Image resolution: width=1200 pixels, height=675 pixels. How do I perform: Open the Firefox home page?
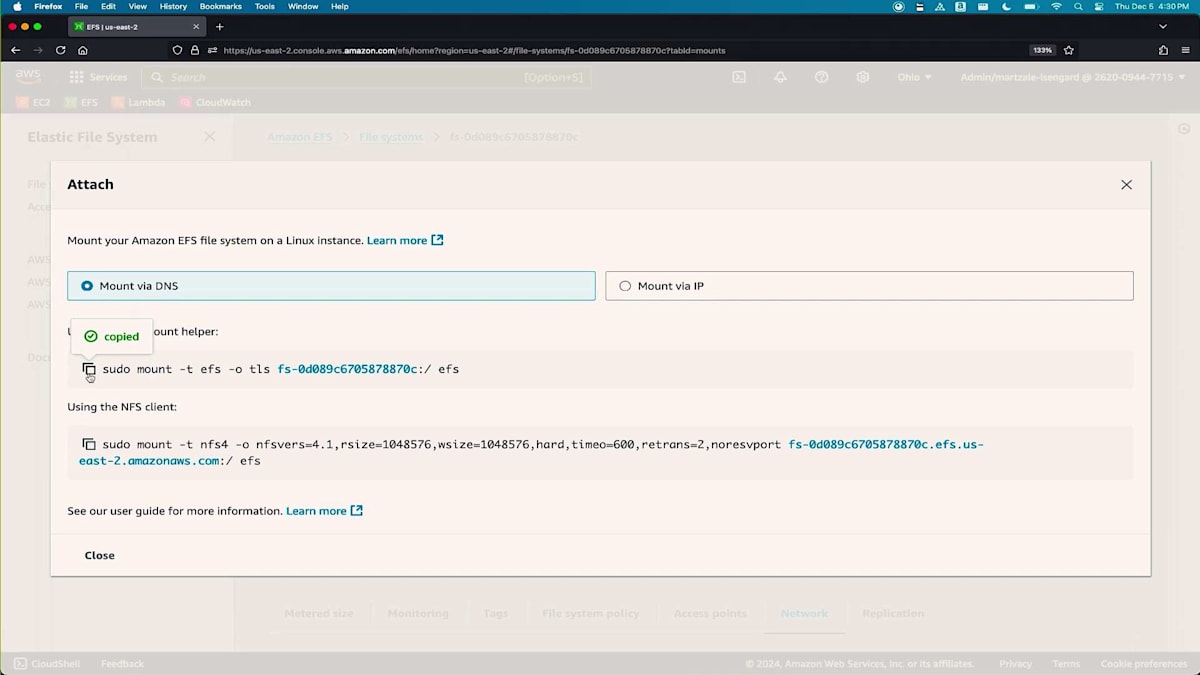83,50
